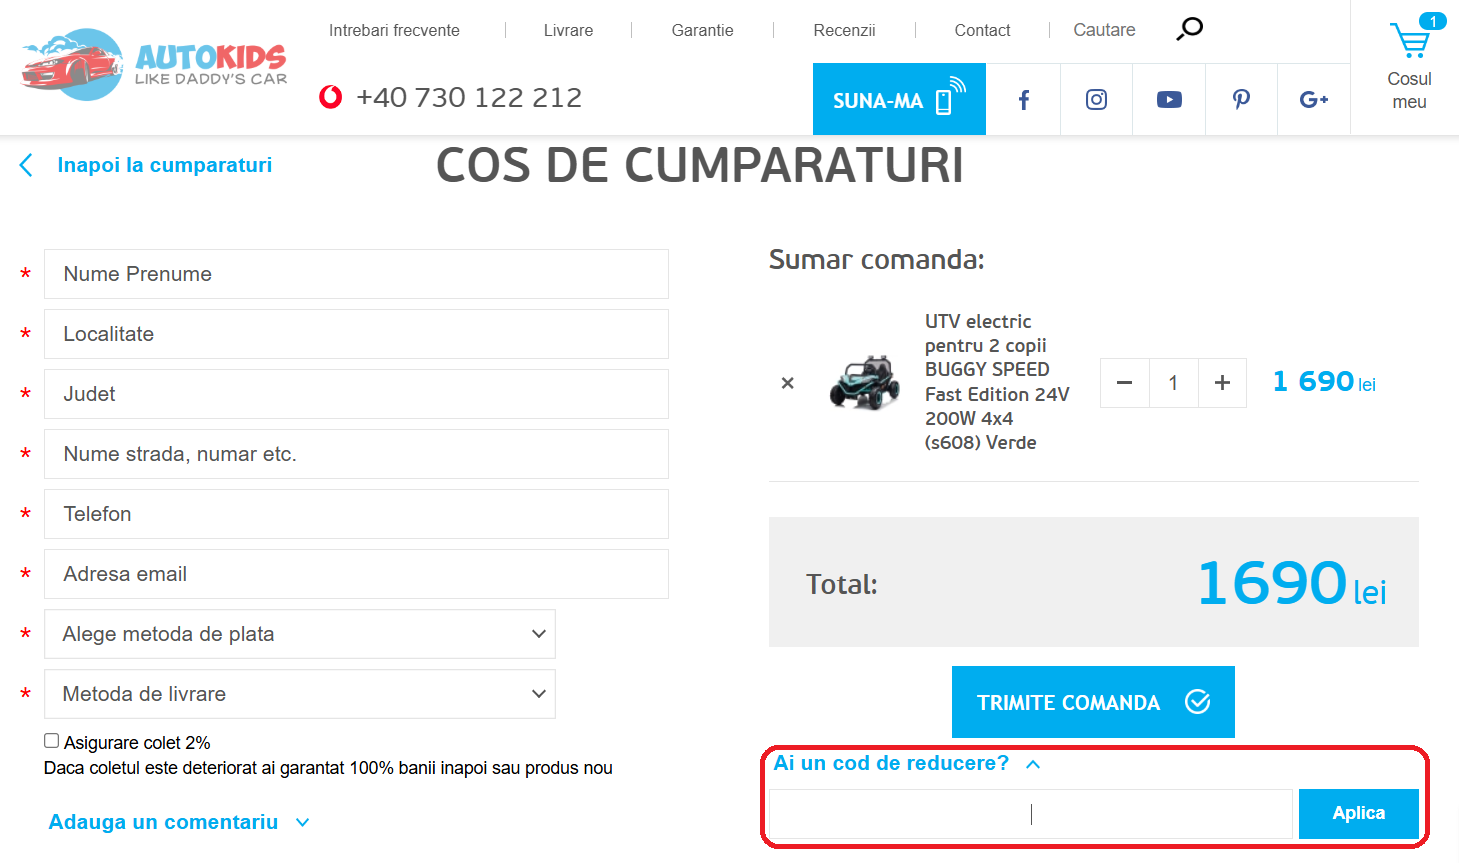Image resolution: width=1459 pixels, height=863 pixels.
Task: Switch to the Garantie page
Action: coord(702,30)
